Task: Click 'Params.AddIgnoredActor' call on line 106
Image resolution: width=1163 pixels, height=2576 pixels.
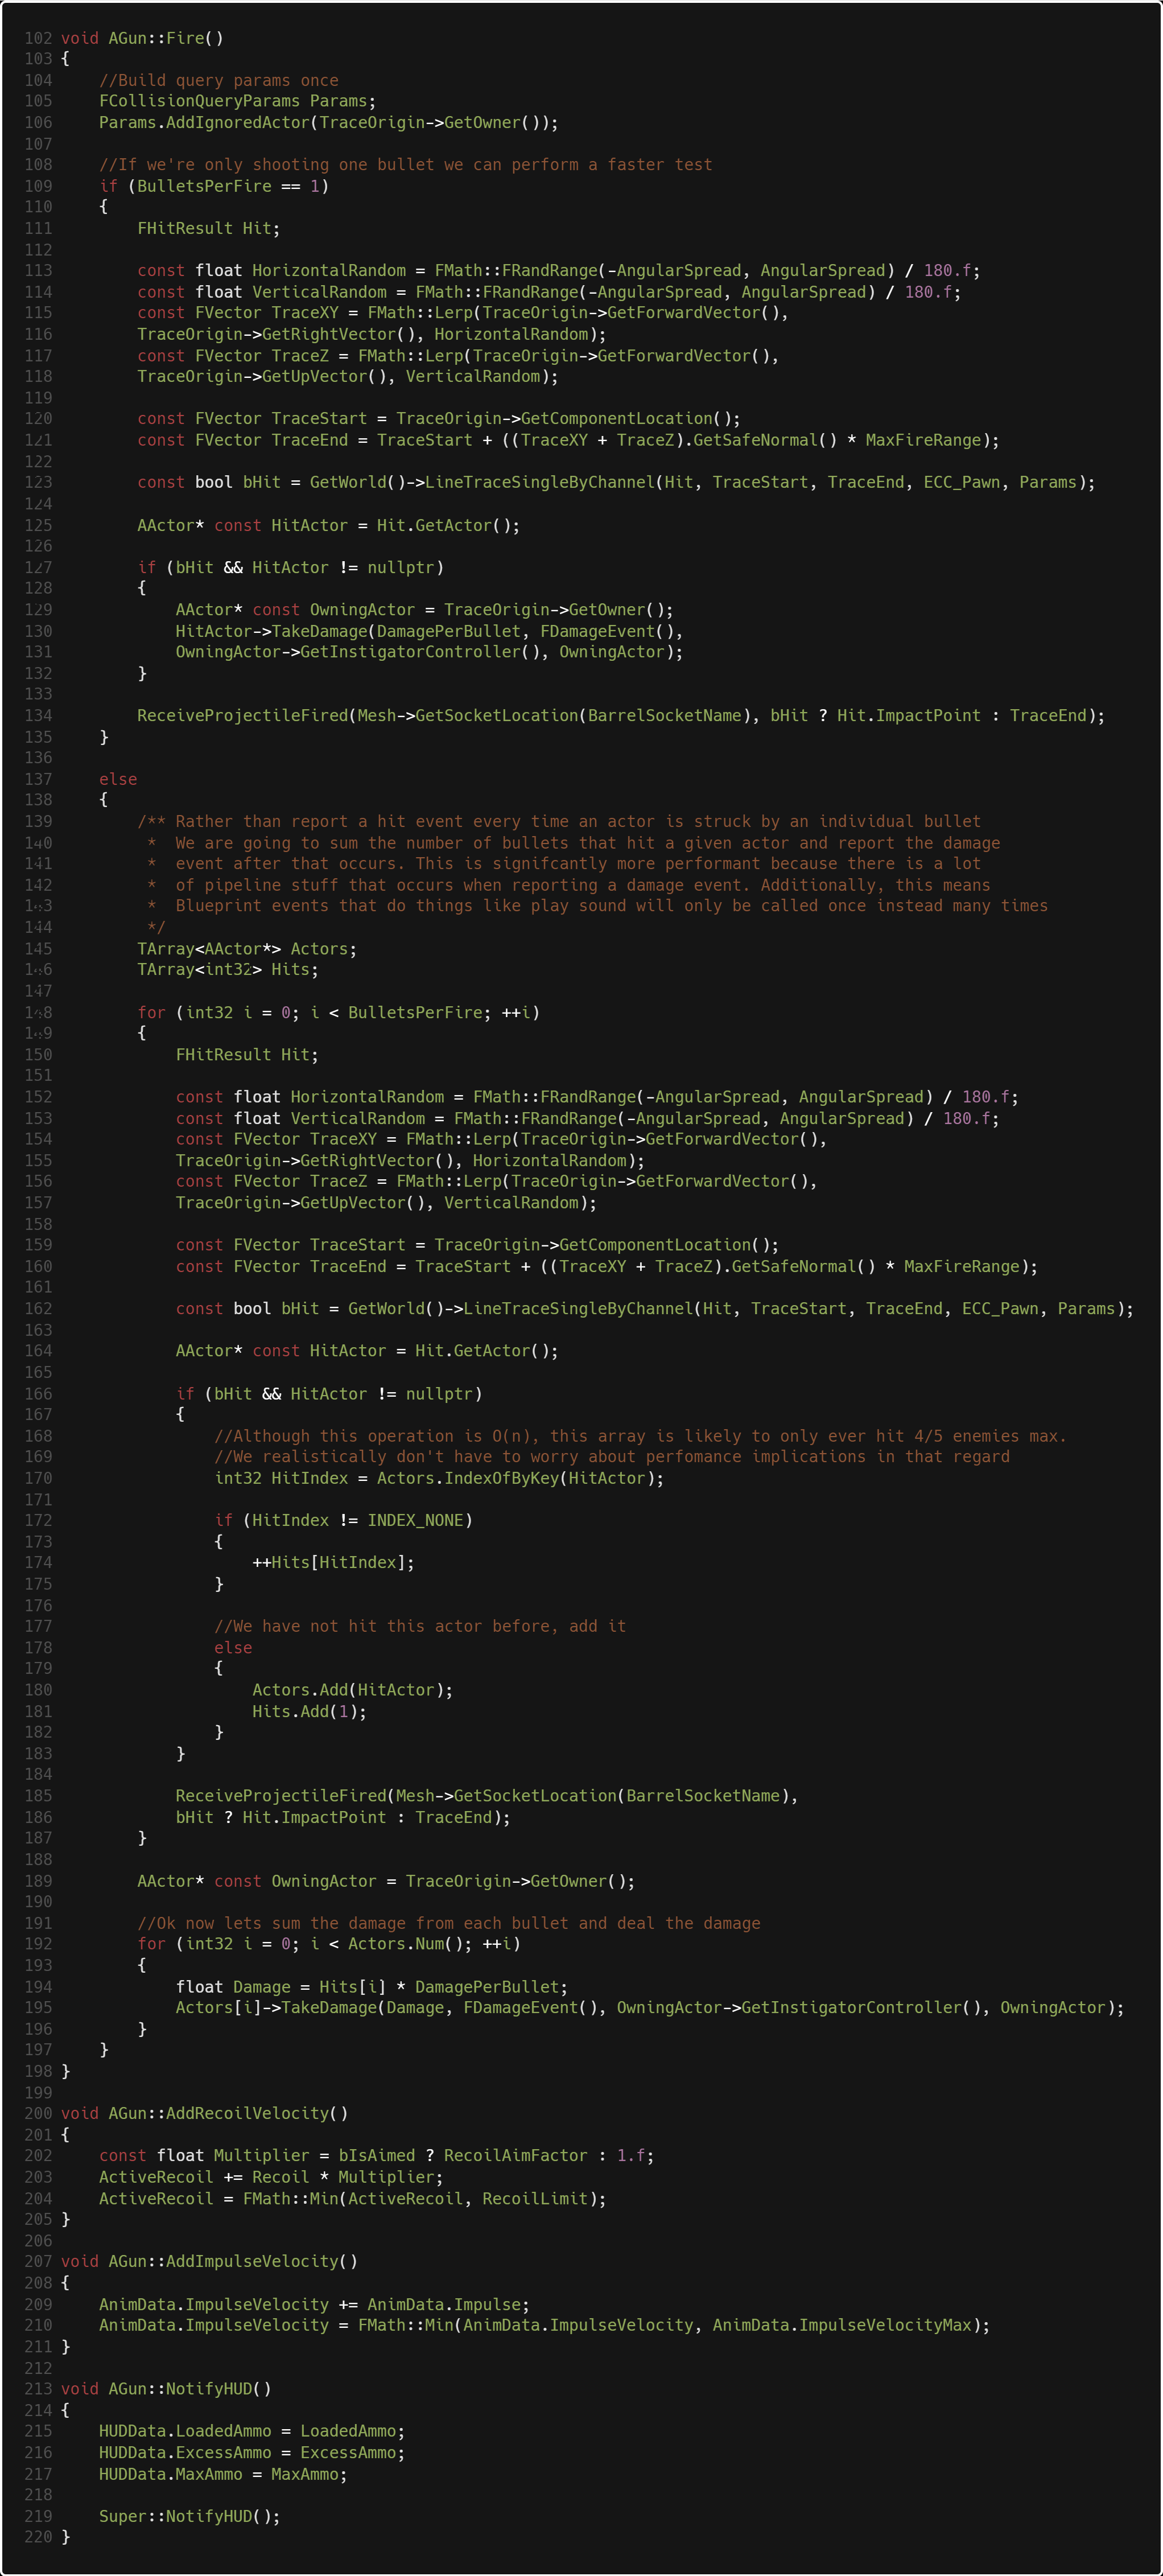Action: tap(205, 122)
